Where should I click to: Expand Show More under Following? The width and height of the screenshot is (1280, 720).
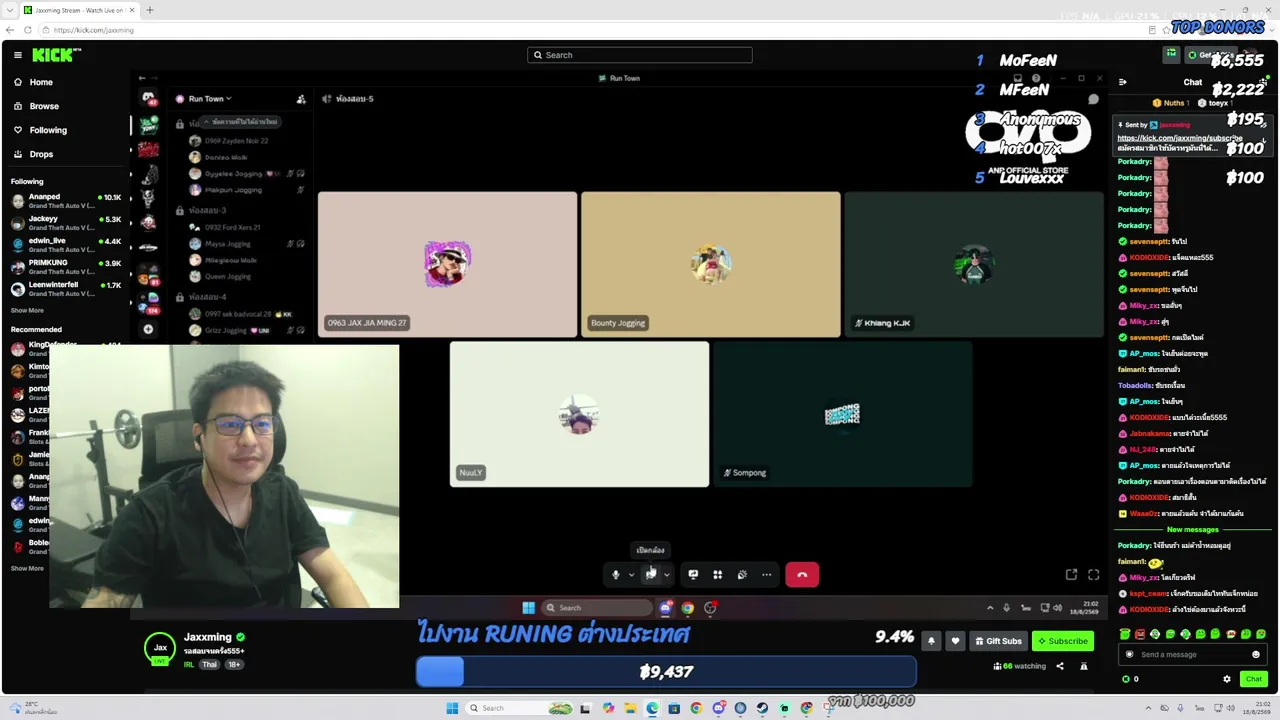click(27, 310)
